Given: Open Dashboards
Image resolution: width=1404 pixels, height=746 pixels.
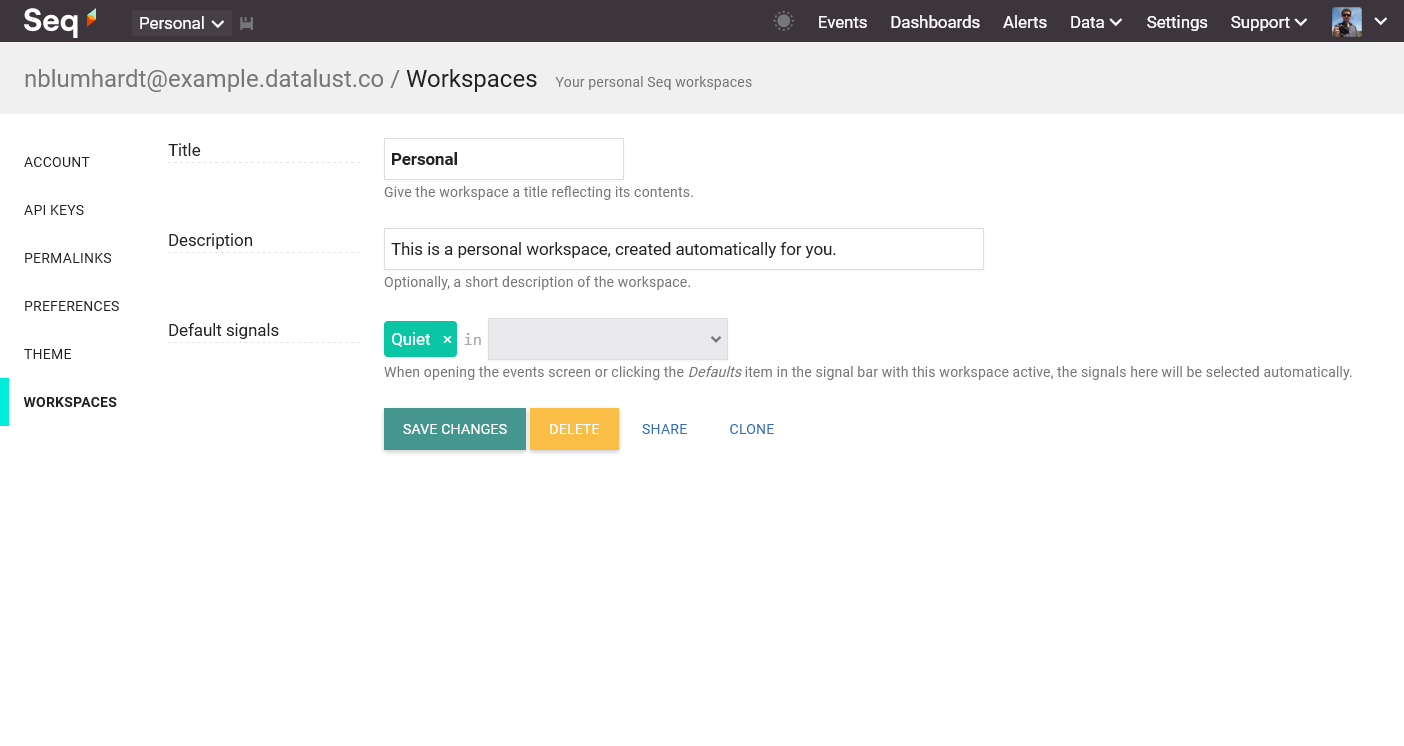Looking at the screenshot, I should point(935,22).
